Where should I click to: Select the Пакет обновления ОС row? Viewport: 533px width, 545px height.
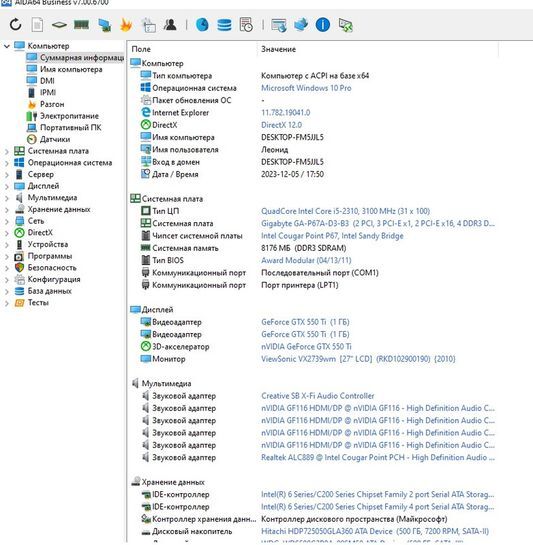point(313,100)
